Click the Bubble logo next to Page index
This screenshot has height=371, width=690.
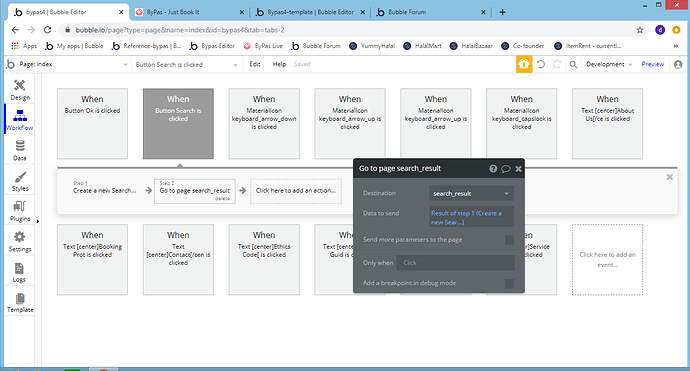tap(11, 64)
